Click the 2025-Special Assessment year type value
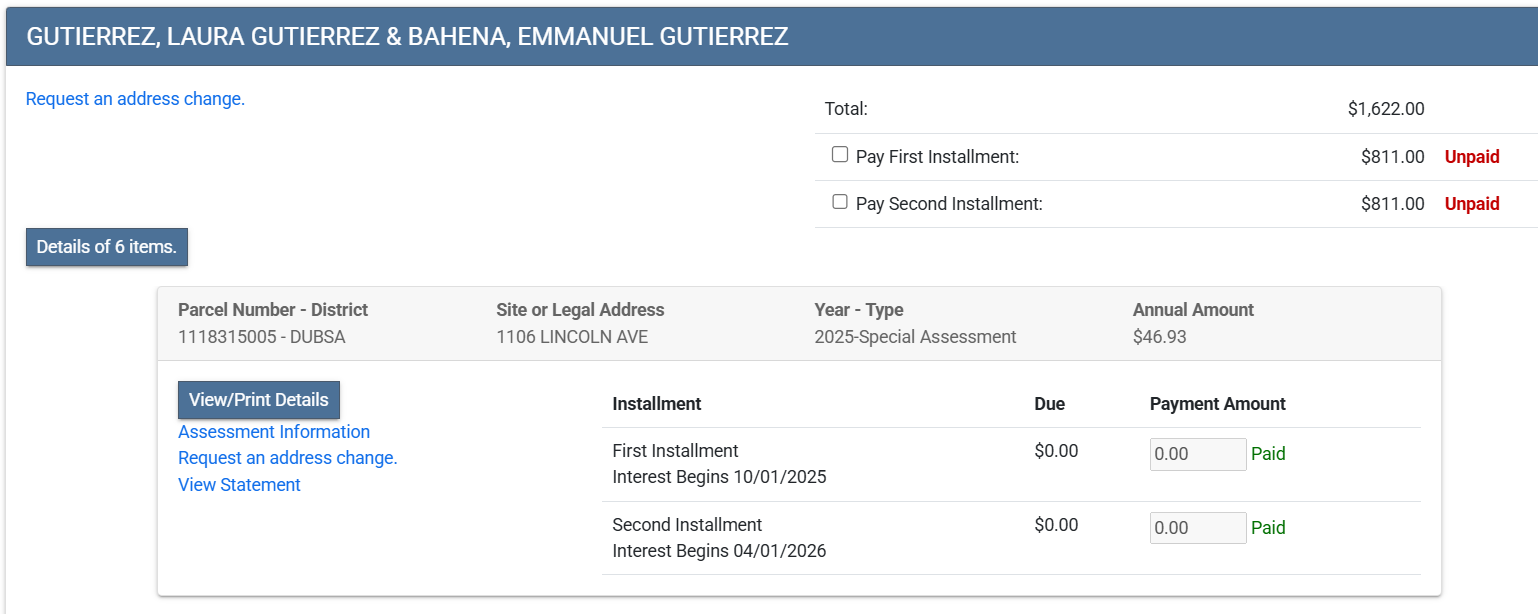The width and height of the screenshot is (1538, 614). pyautogui.click(x=915, y=337)
